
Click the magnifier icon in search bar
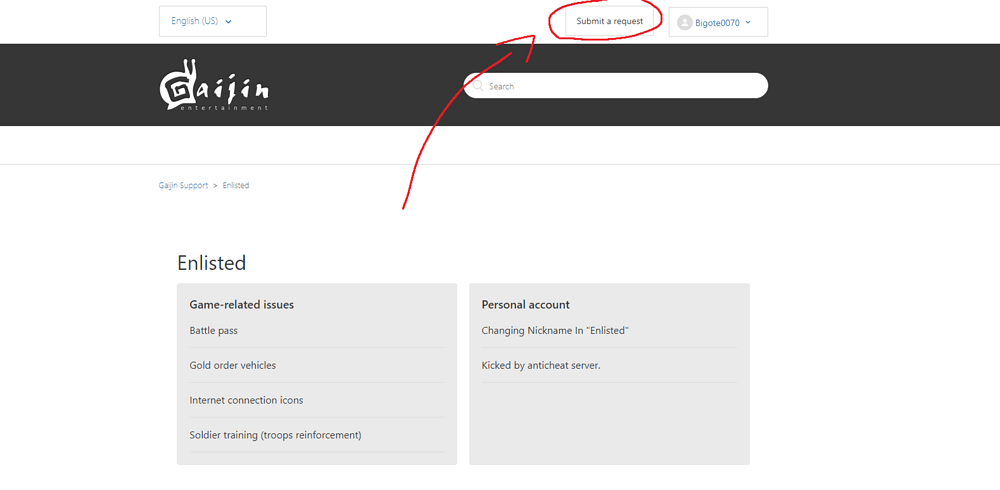478,86
